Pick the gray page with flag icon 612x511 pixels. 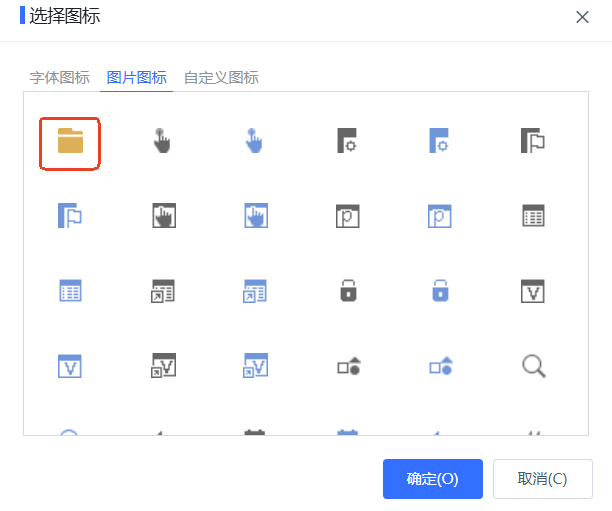click(533, 141)
